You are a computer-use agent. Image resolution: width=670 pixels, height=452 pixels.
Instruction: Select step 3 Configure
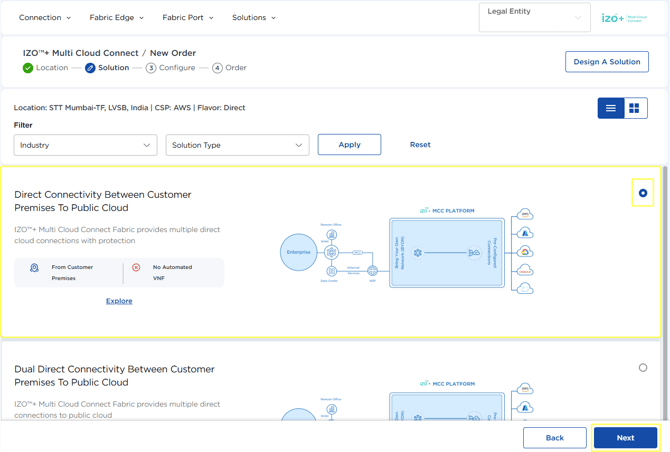[170, 68]
